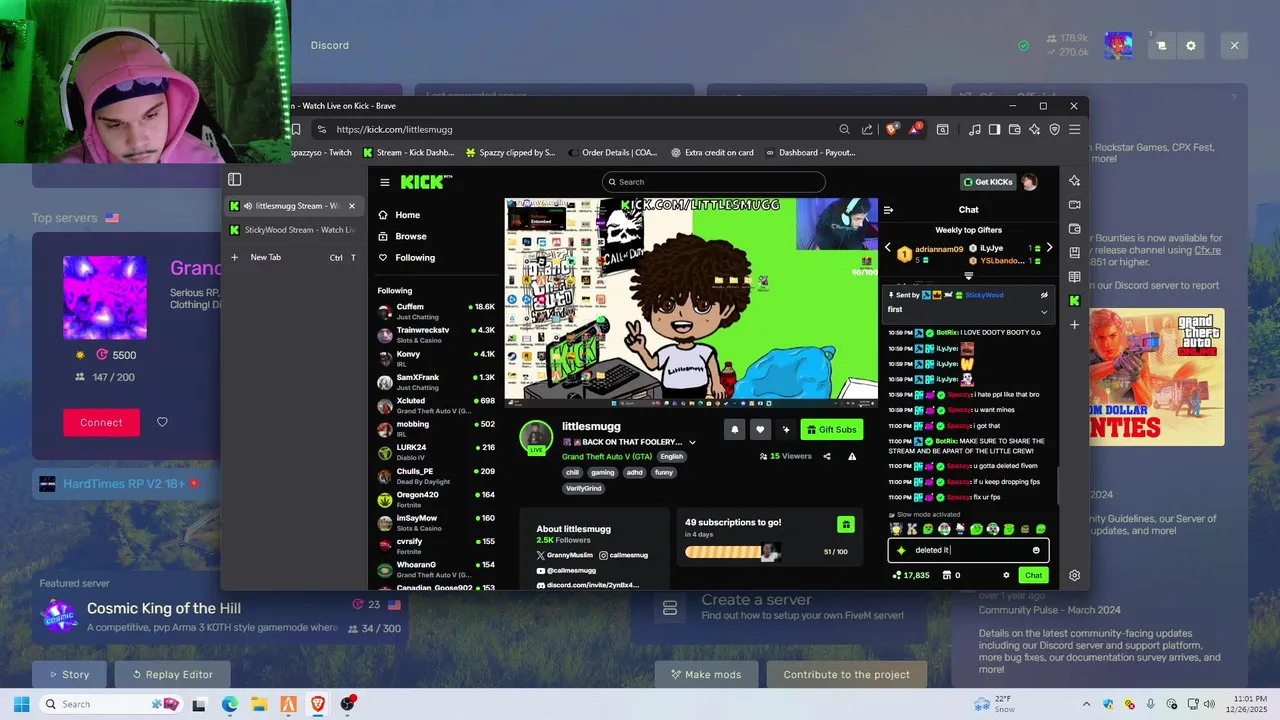
Task: Turn on notifications bell for littlesmugg
Action: pyautogui.click(x=735, y=429)
